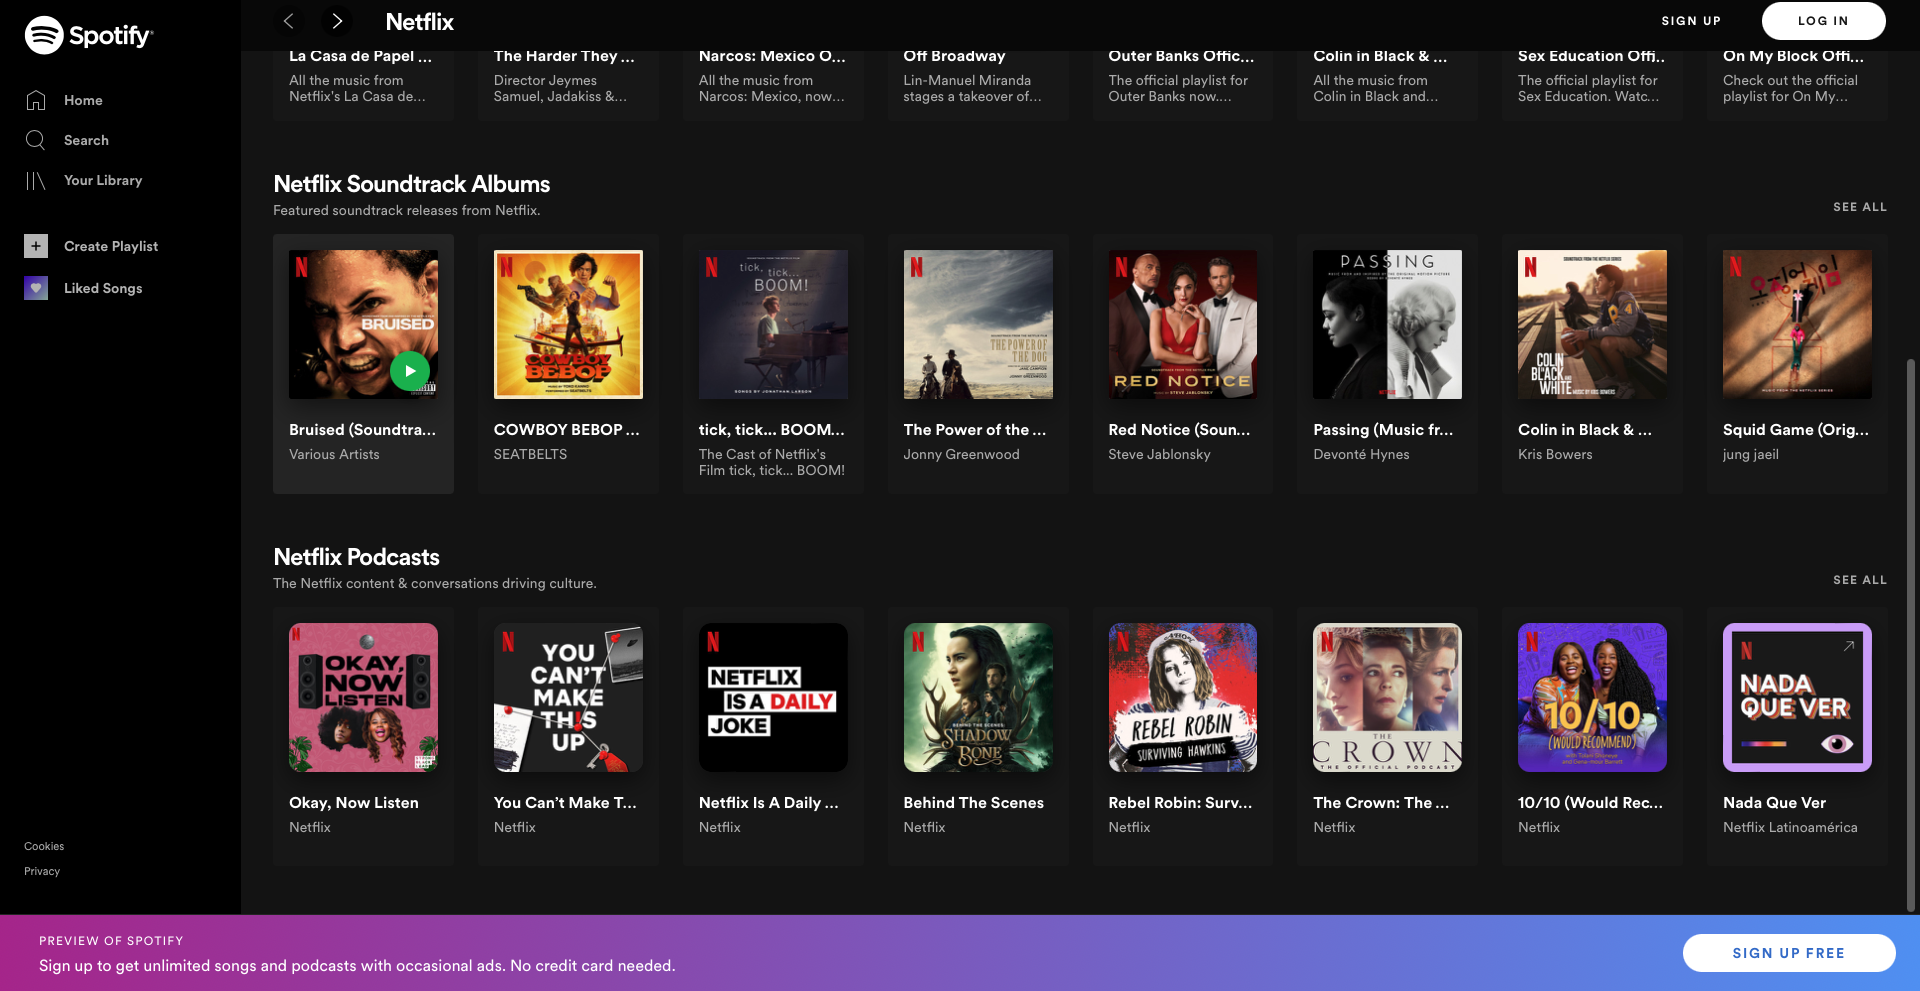Click the jung jaeil artist name
The image size is (1920, 991).
pos(1750,454)
